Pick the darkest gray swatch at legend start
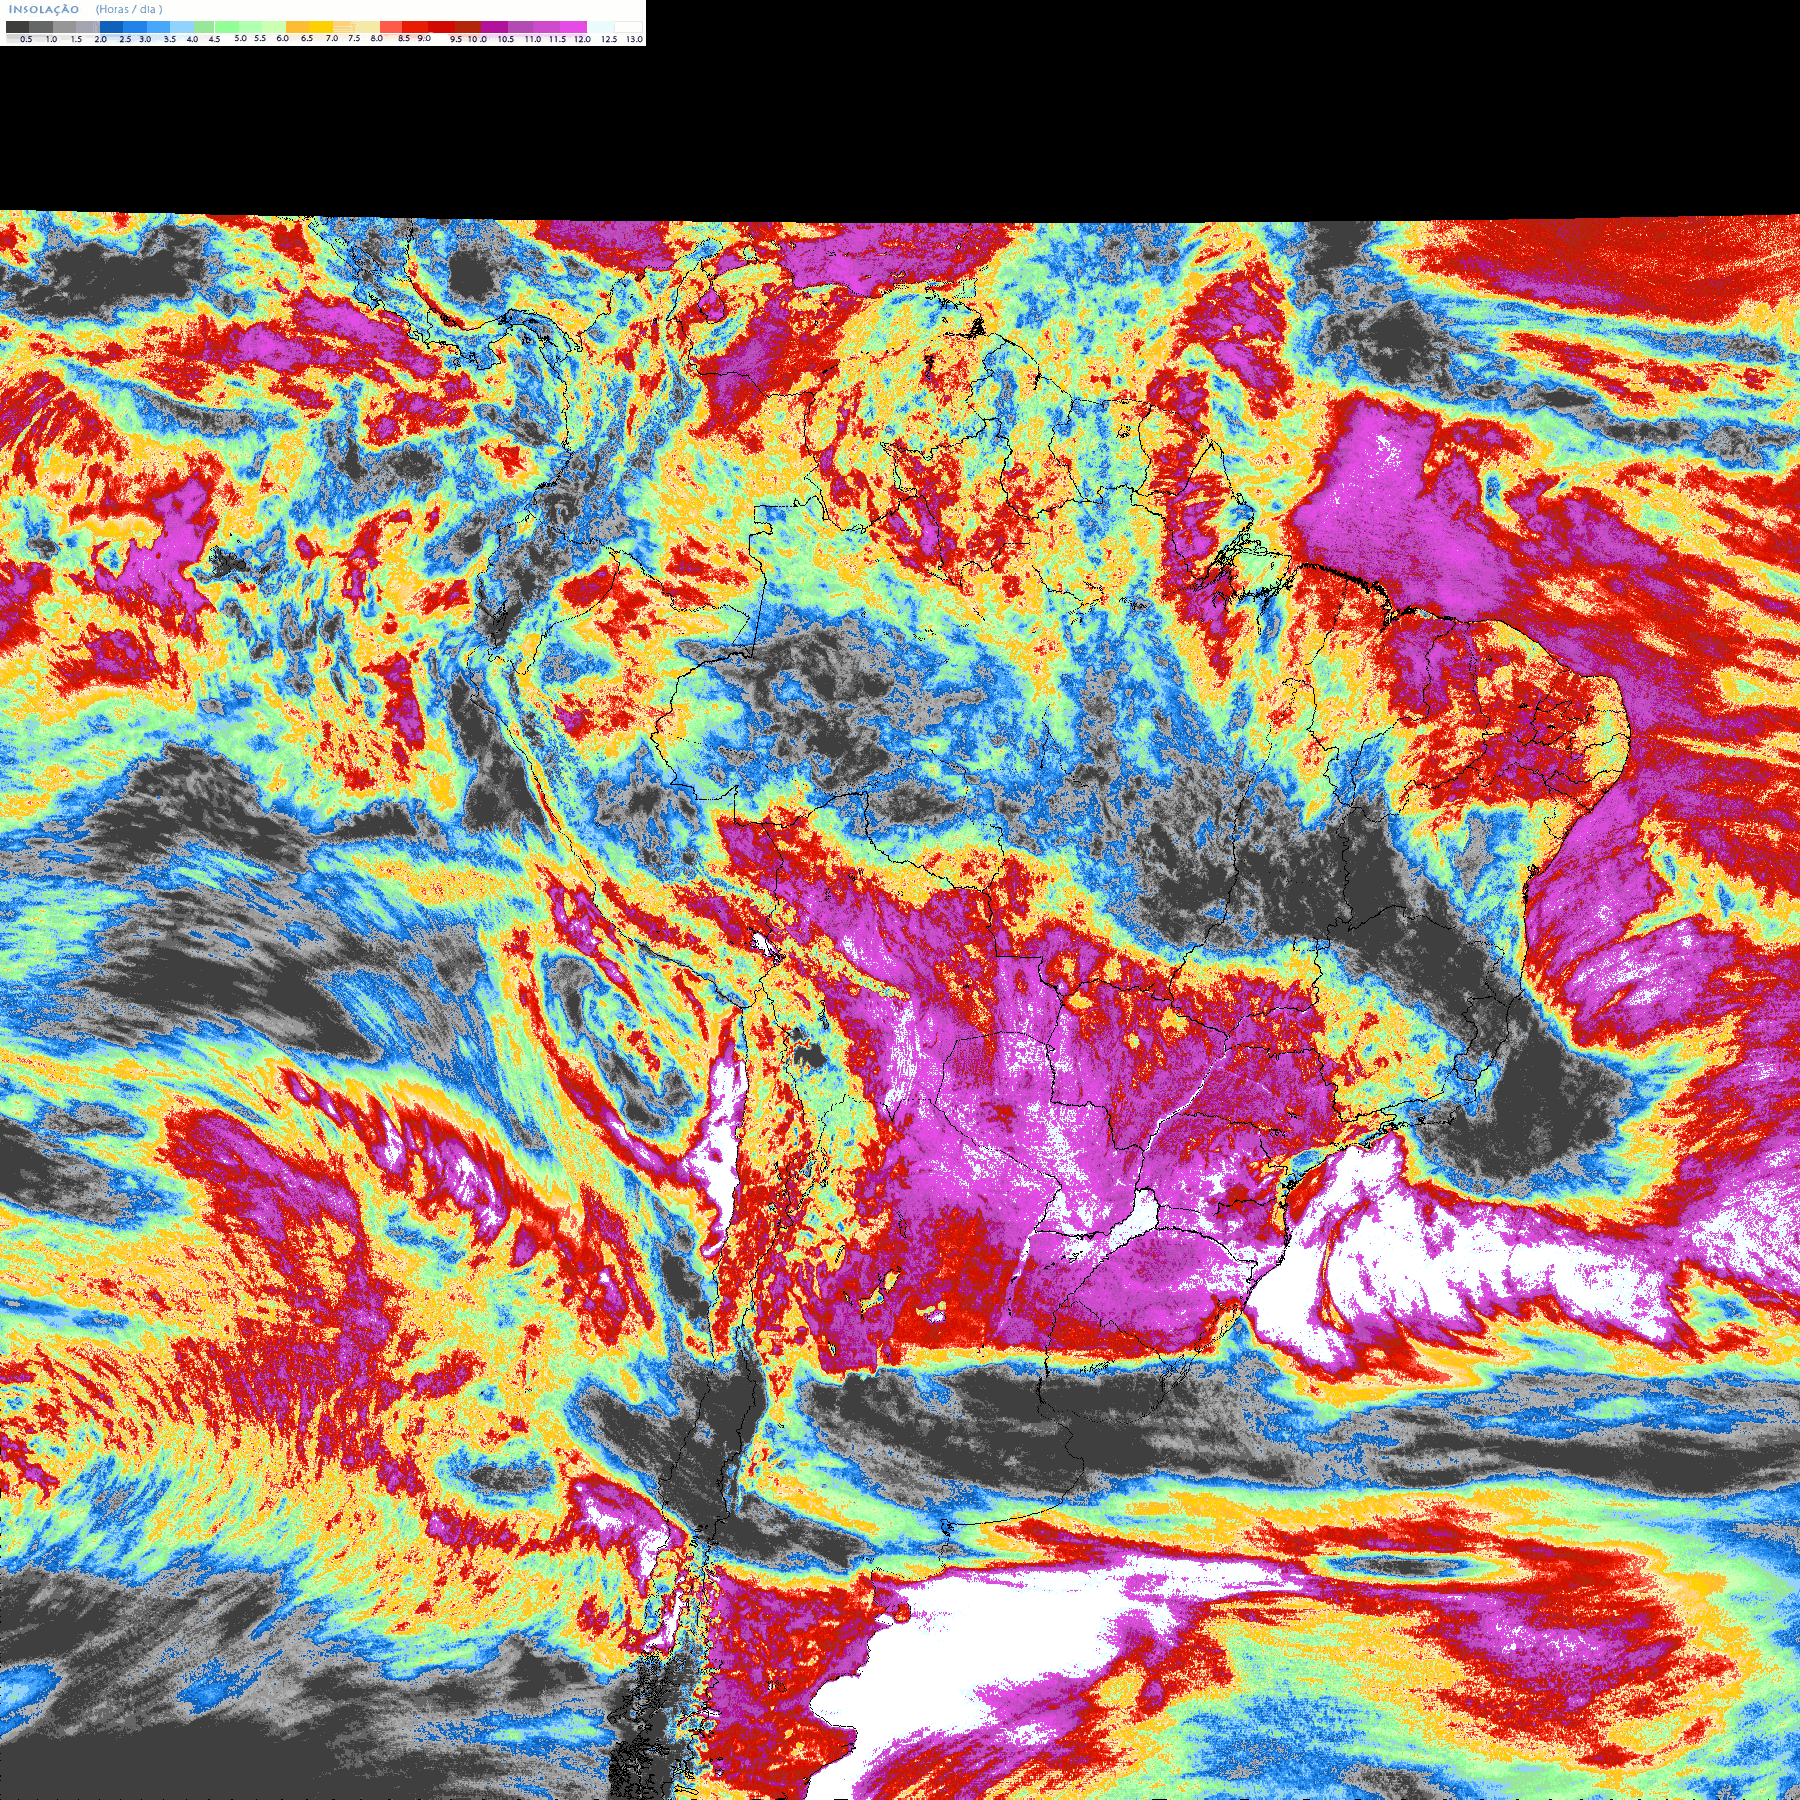Image resolution: width=1800 pixels, height=1800 pixels. tap(17, 27)
